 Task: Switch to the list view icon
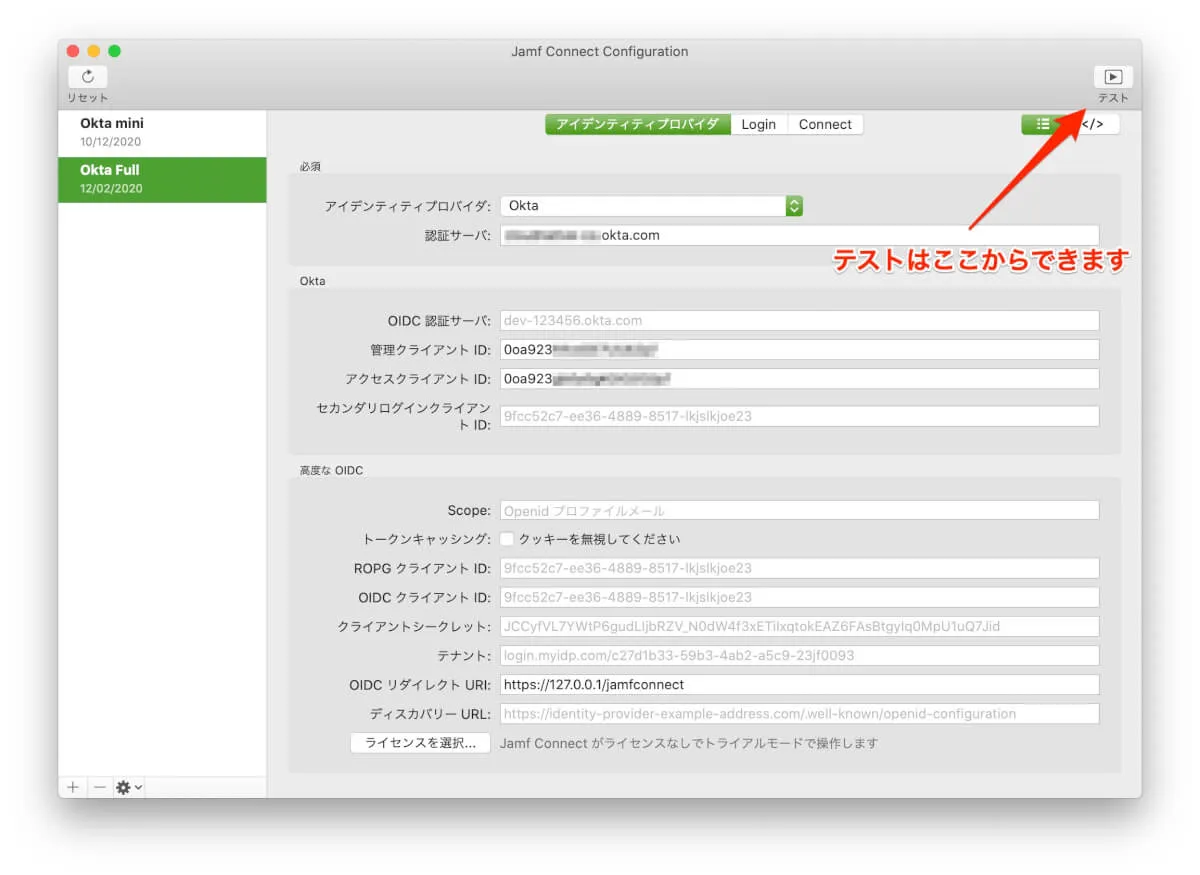(1044, 124)
